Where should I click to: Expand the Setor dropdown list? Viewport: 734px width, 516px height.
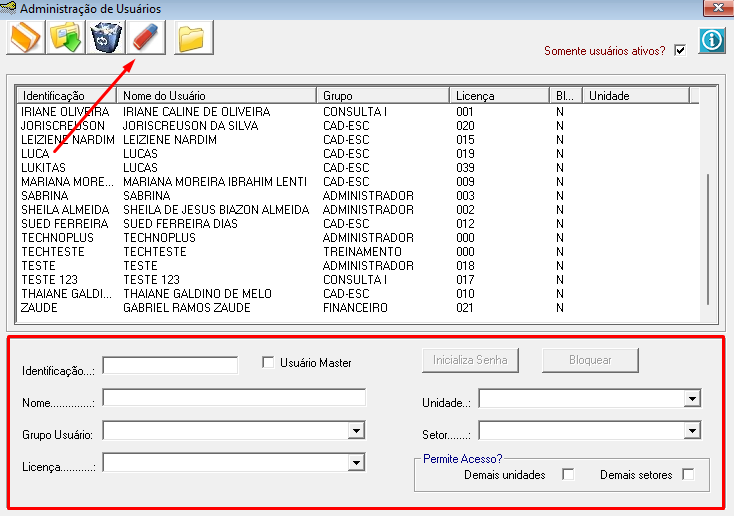[x=692, y=430]
